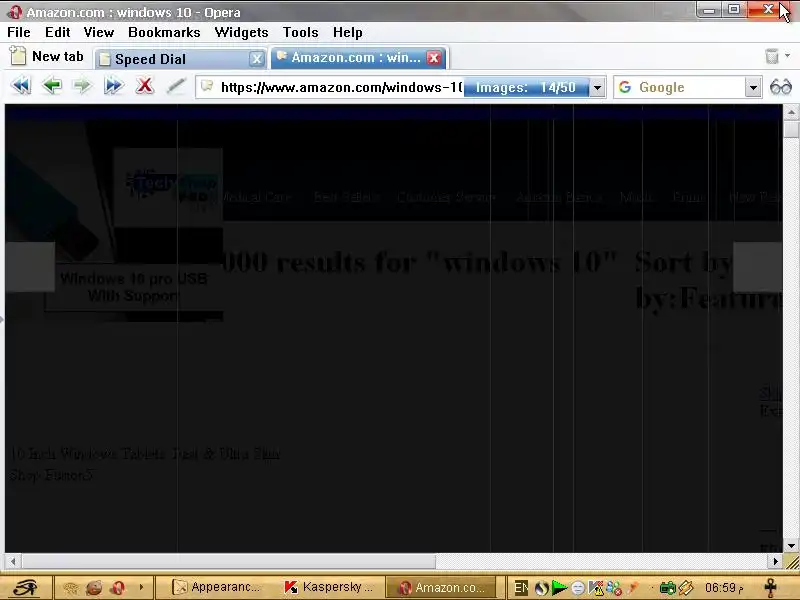800x600 pixels.
Task: Go forward using the green right arrow
Action: (82, 86)
